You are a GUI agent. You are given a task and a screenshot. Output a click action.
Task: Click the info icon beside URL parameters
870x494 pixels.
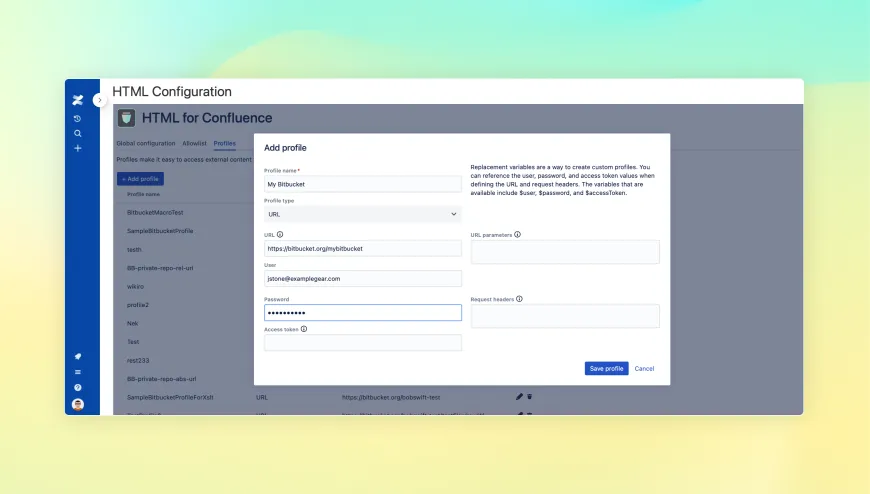(x=517, y=235)
